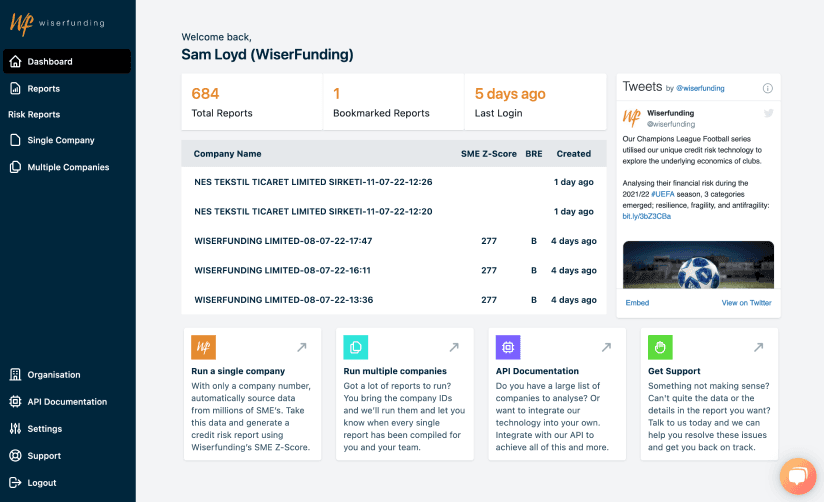The image size is (824, 502).
Task: Click Wiserfunding account name in tweet
Action: [670, 113]
